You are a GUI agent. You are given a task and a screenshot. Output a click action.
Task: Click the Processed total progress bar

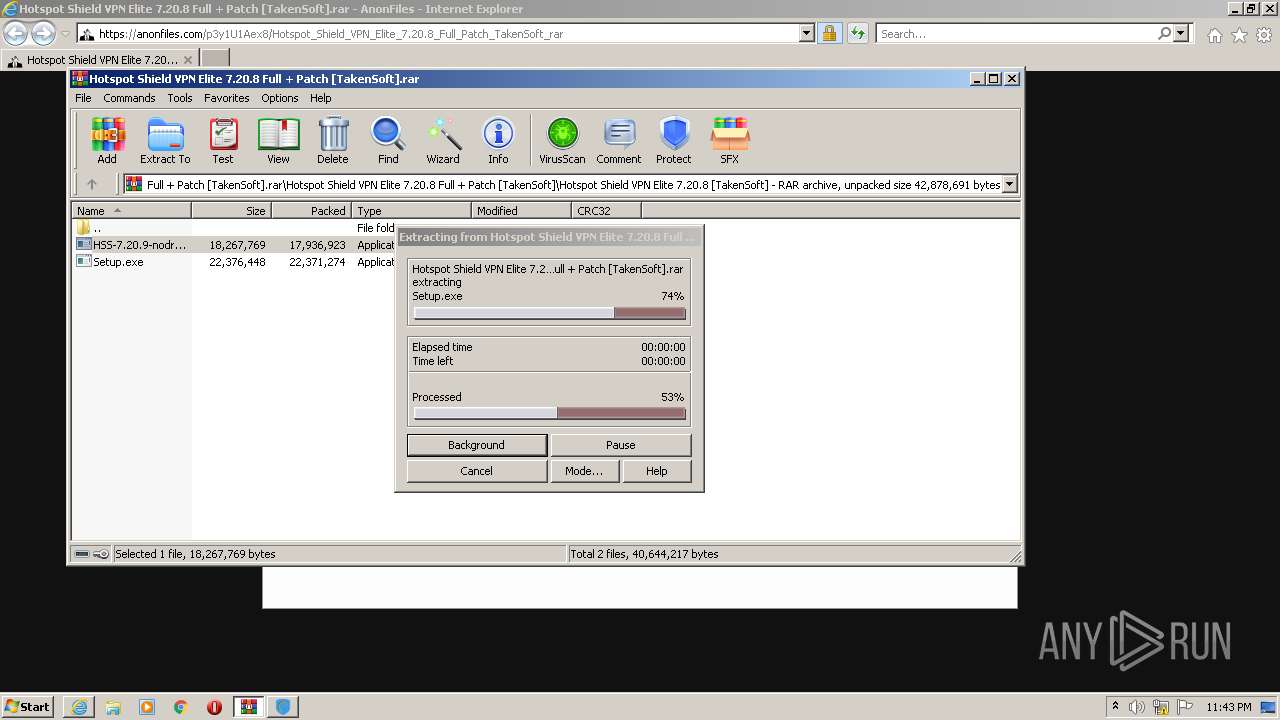549,413
